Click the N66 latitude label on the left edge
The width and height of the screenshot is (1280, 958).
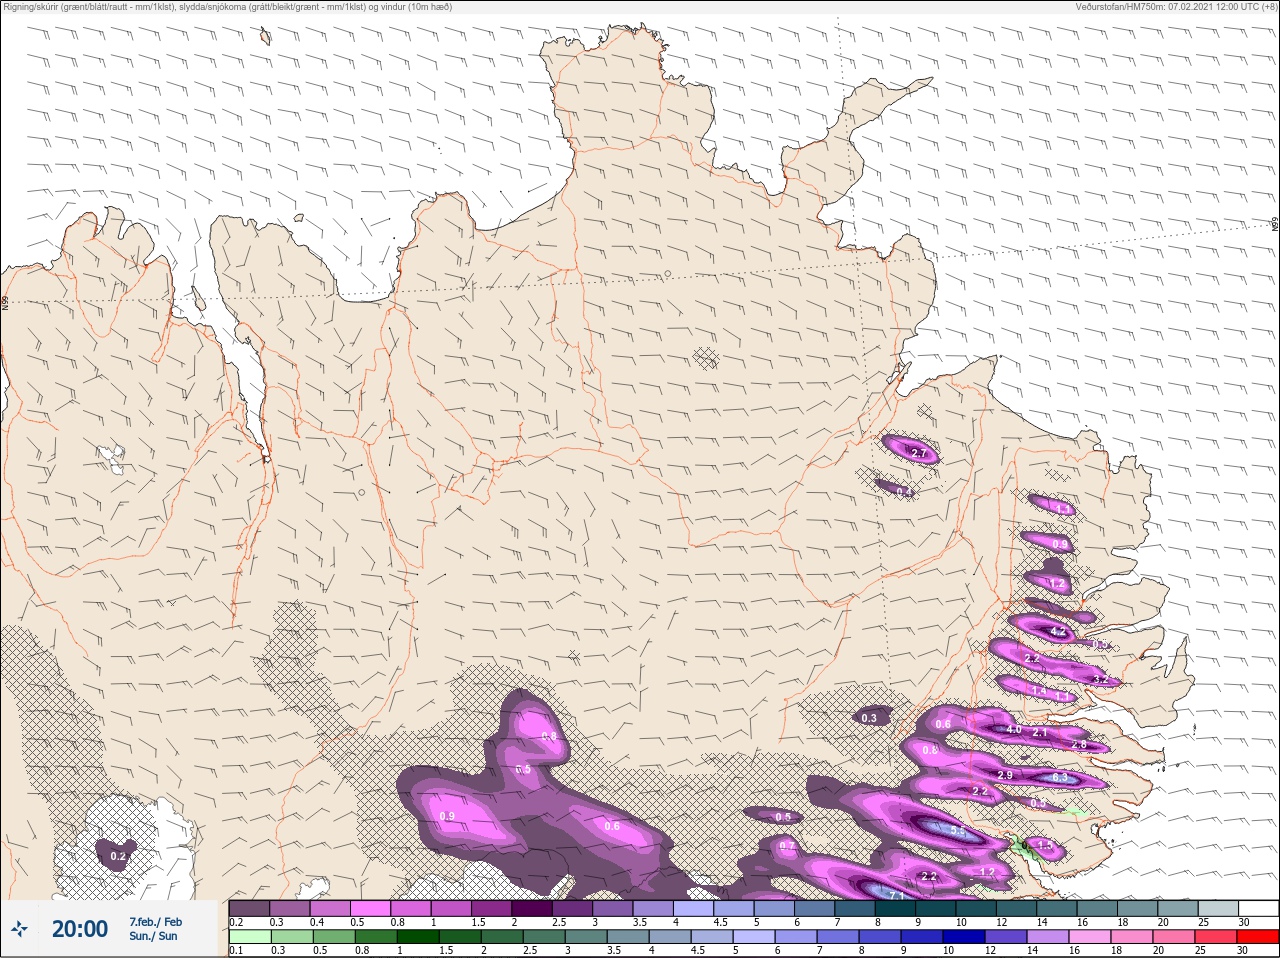click(5, 302)
